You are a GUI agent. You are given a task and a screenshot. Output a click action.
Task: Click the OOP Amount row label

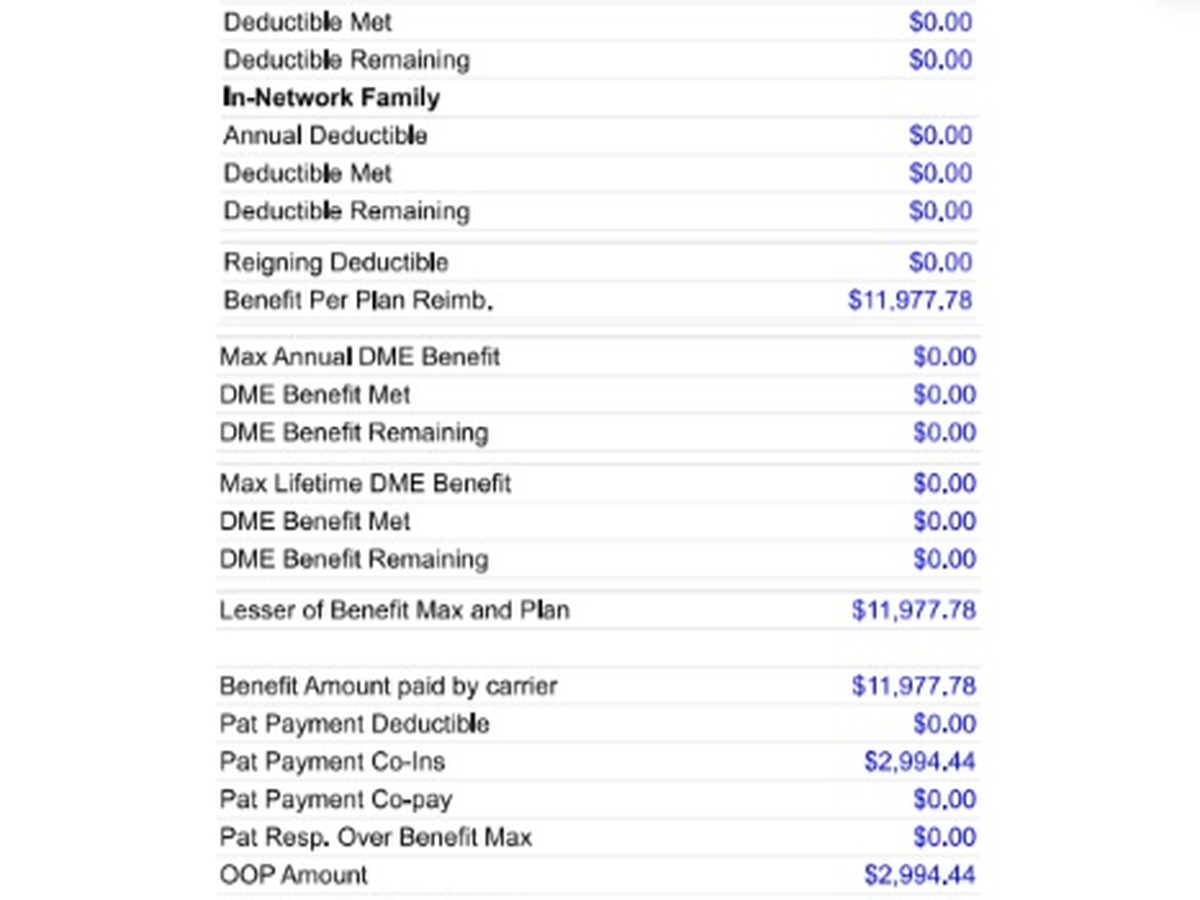coord(294,876)
